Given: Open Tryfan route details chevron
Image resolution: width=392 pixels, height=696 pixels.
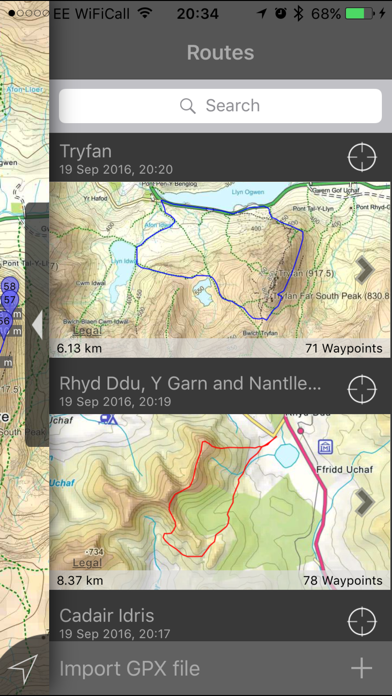Looking at the screenshot, I should [x=365, y=270].
